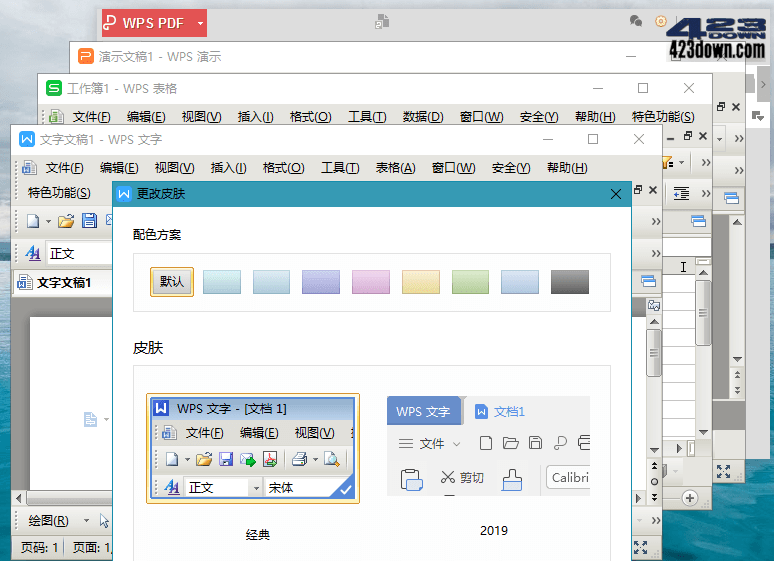
Task: Expand the double chevron right of the funnel icon
Action: (x=706, y=162)
